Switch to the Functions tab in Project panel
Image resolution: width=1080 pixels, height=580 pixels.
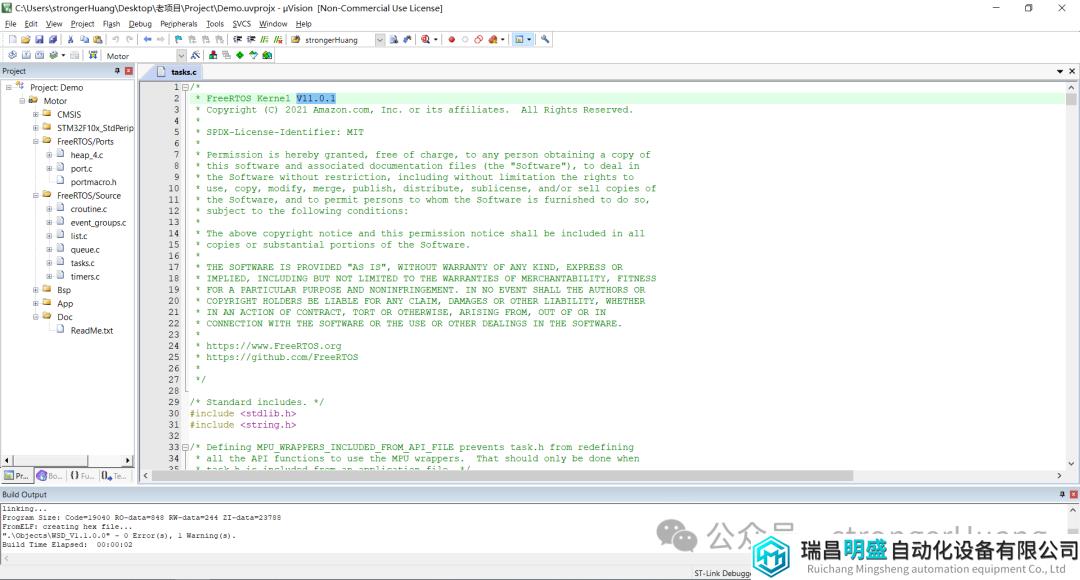[82, 475]
